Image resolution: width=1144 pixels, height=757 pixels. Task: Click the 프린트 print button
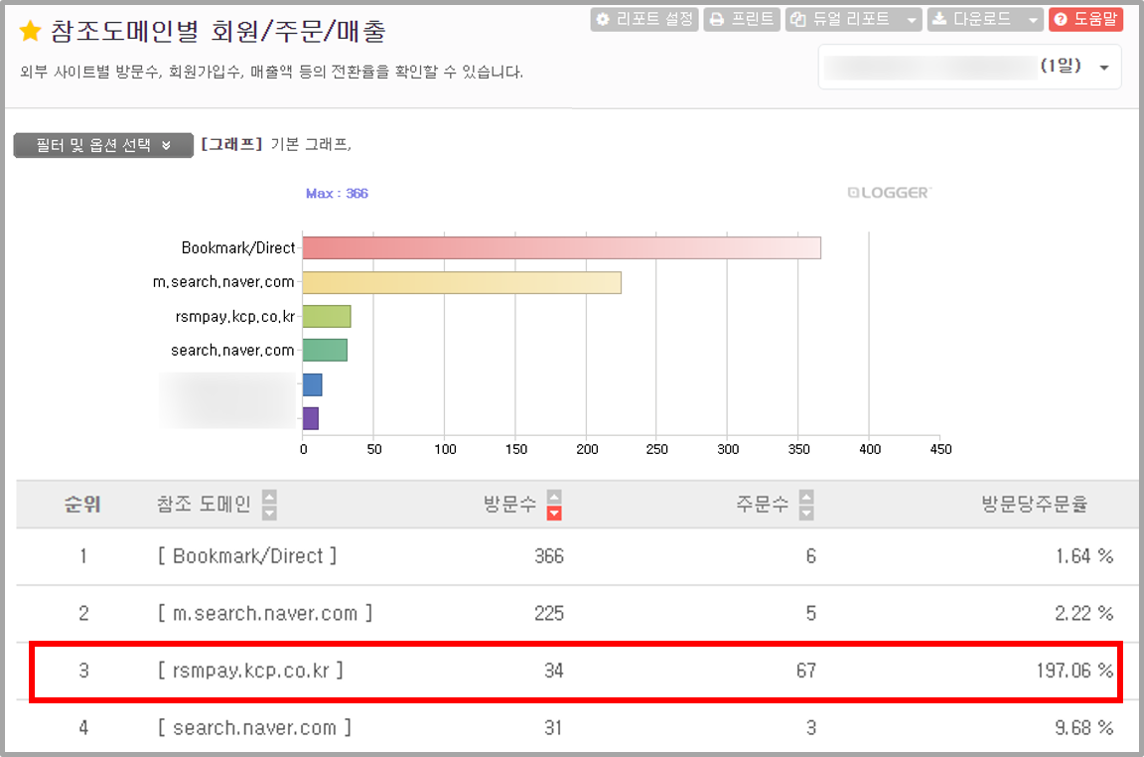[x=742, y=19]
